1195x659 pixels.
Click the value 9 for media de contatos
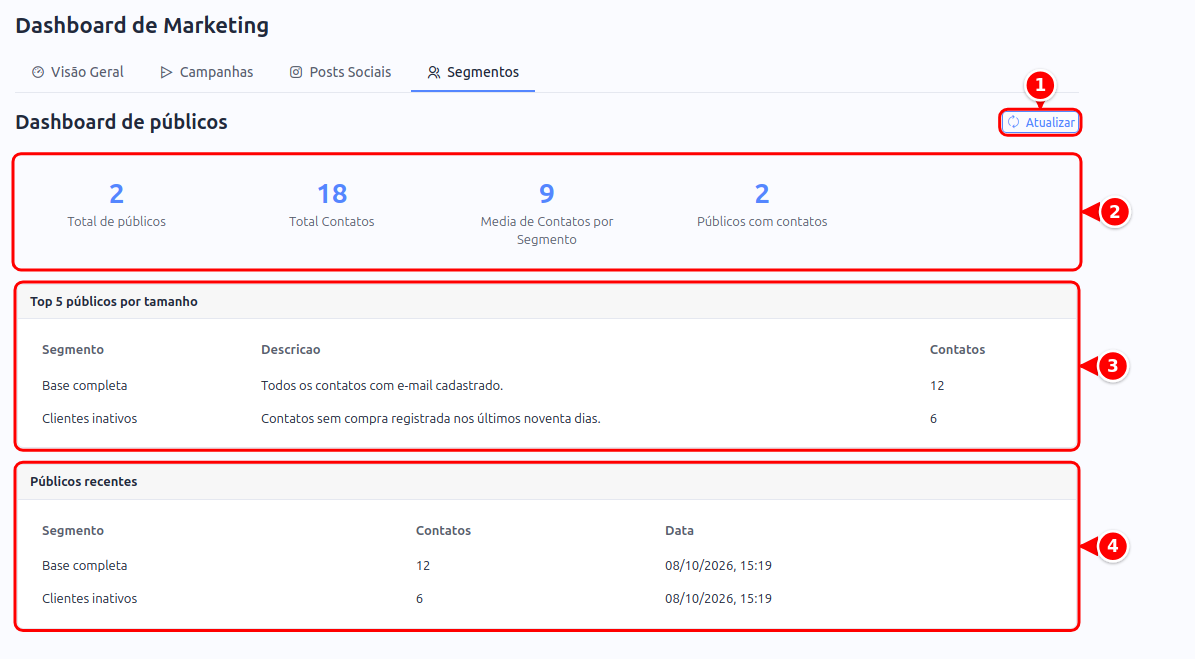pyautogui.click(x=546, y=194)
